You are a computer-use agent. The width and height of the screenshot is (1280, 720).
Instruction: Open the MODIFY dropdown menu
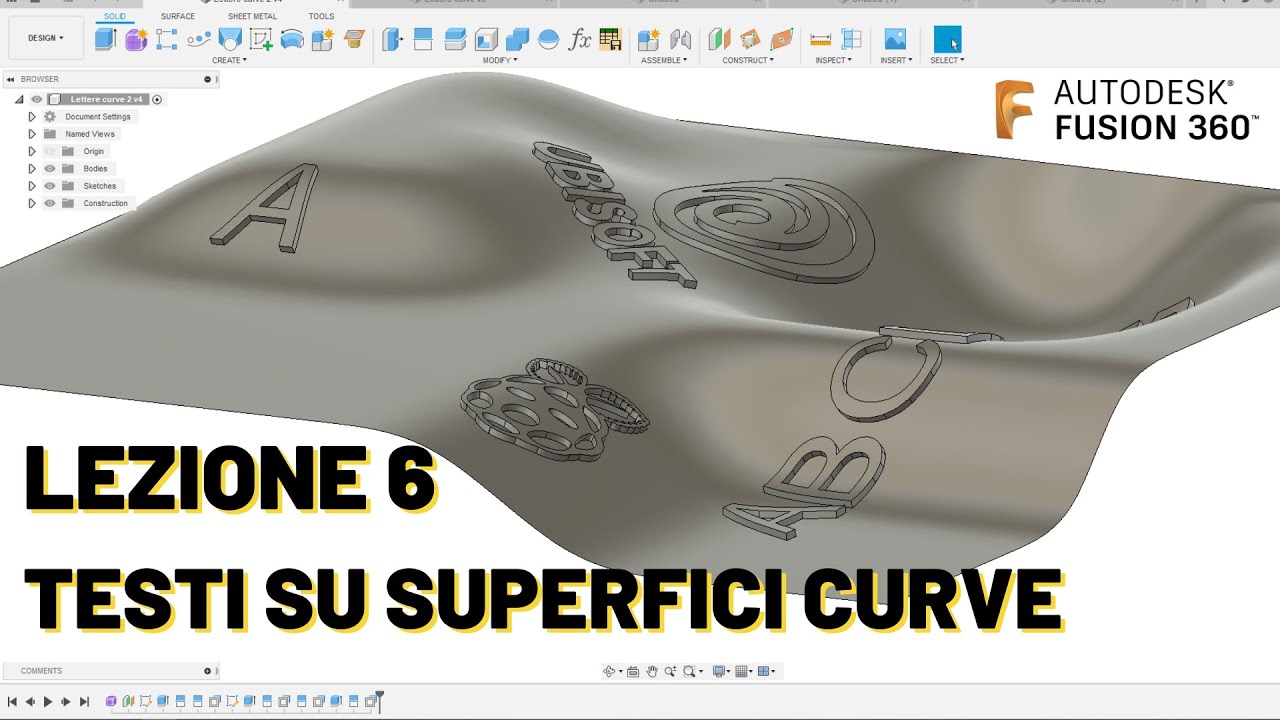pyautogui.click(x=500, y=60)
